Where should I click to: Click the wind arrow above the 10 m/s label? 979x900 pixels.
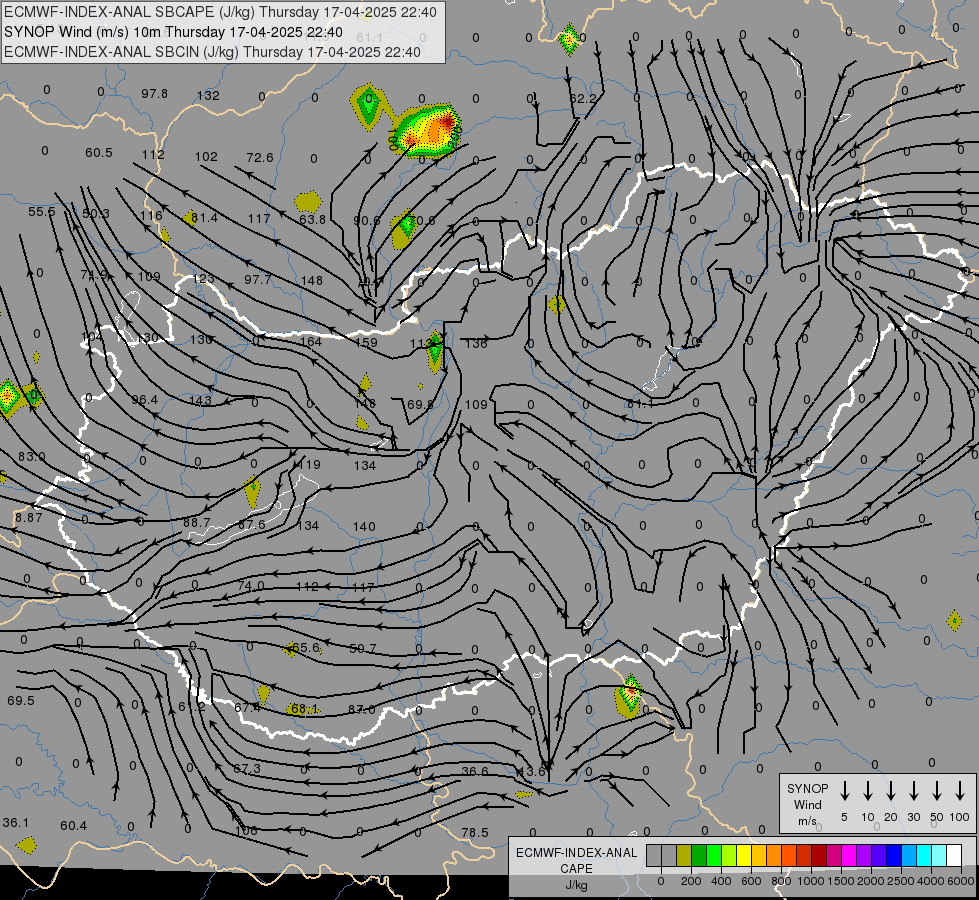868,791
